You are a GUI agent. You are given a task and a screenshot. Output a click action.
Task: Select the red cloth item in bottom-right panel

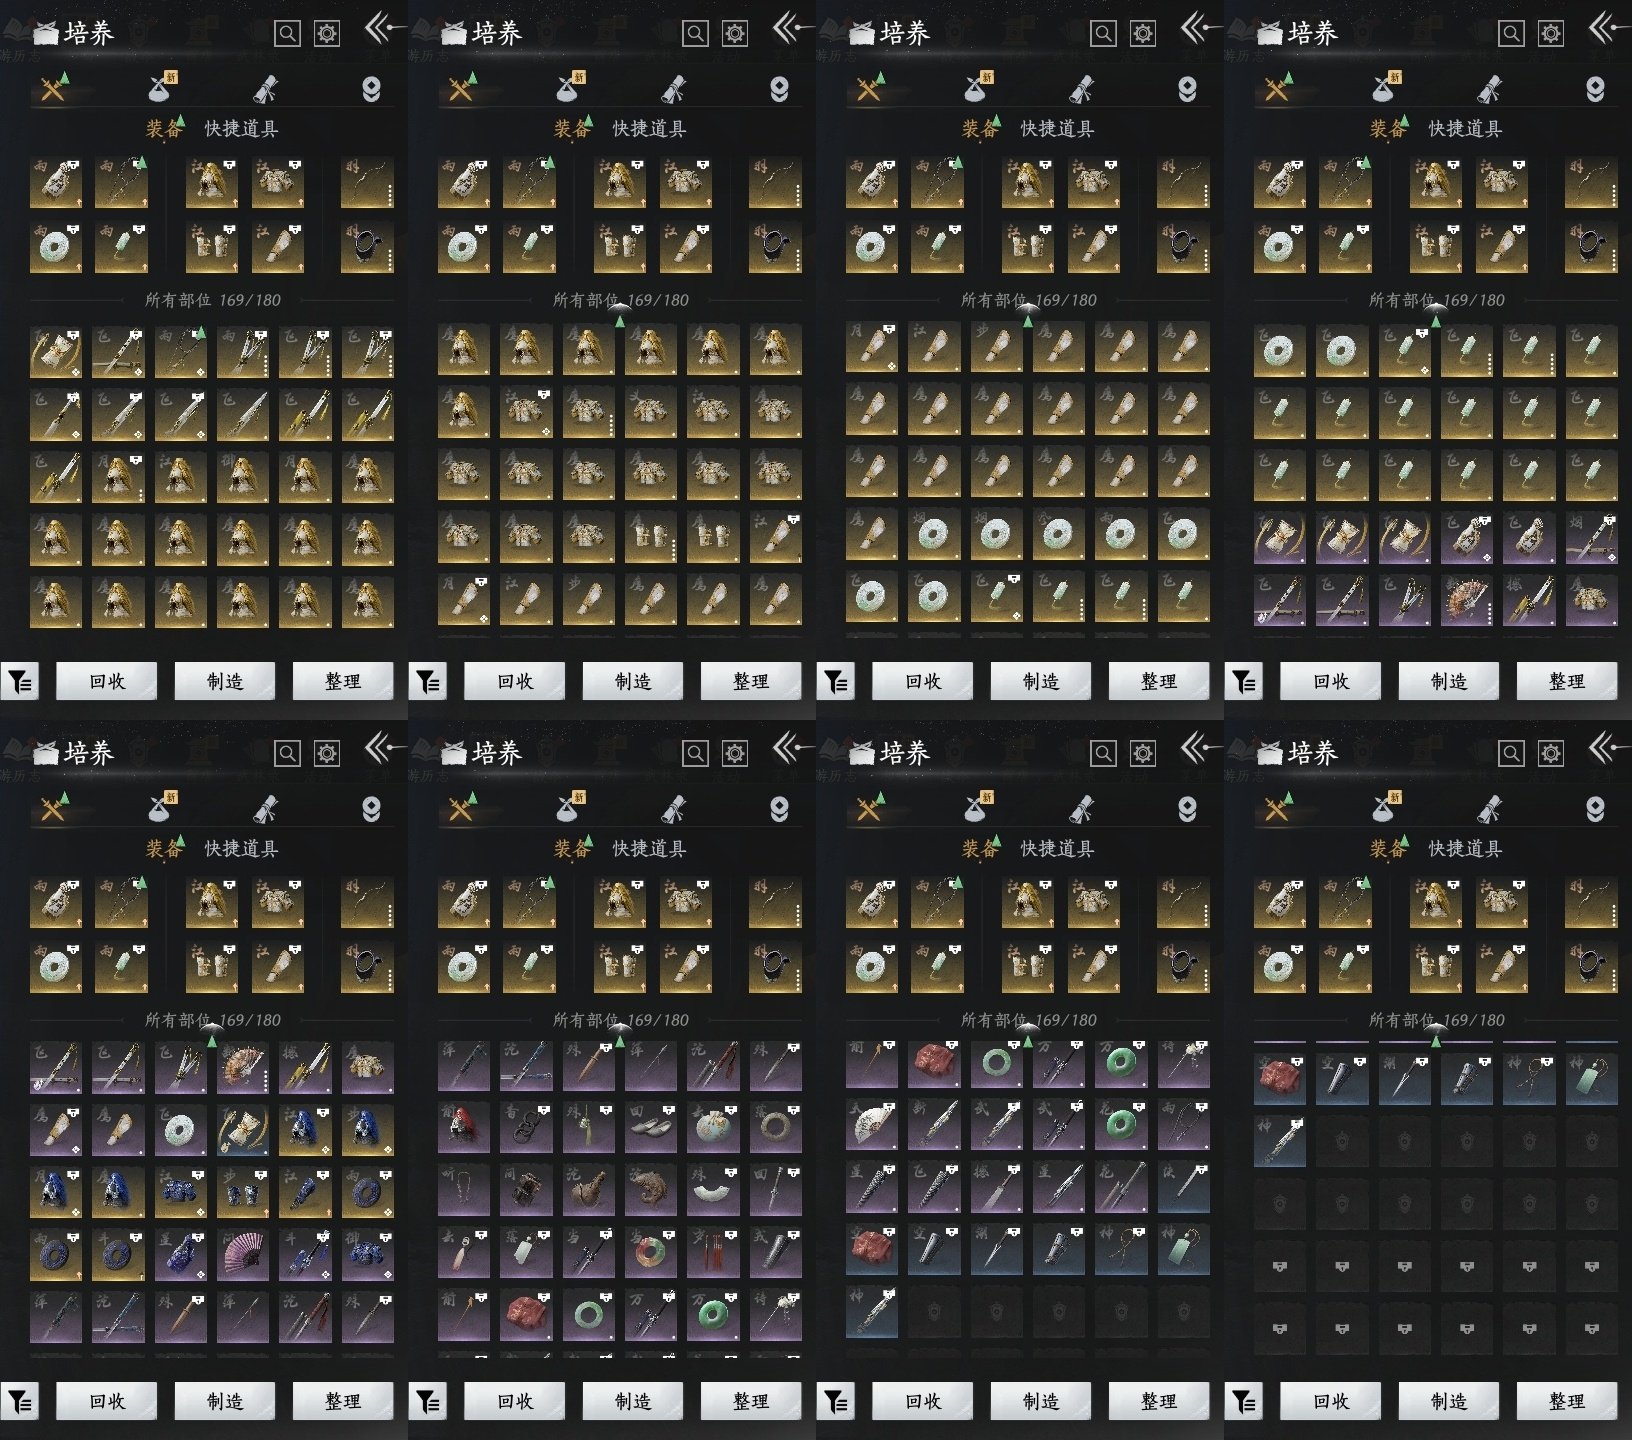(1280, 1078)
